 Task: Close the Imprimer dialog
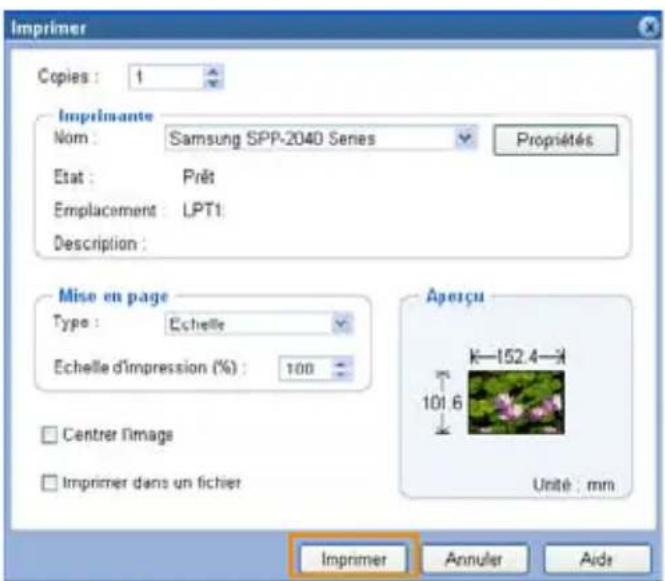tap(649, 28)
